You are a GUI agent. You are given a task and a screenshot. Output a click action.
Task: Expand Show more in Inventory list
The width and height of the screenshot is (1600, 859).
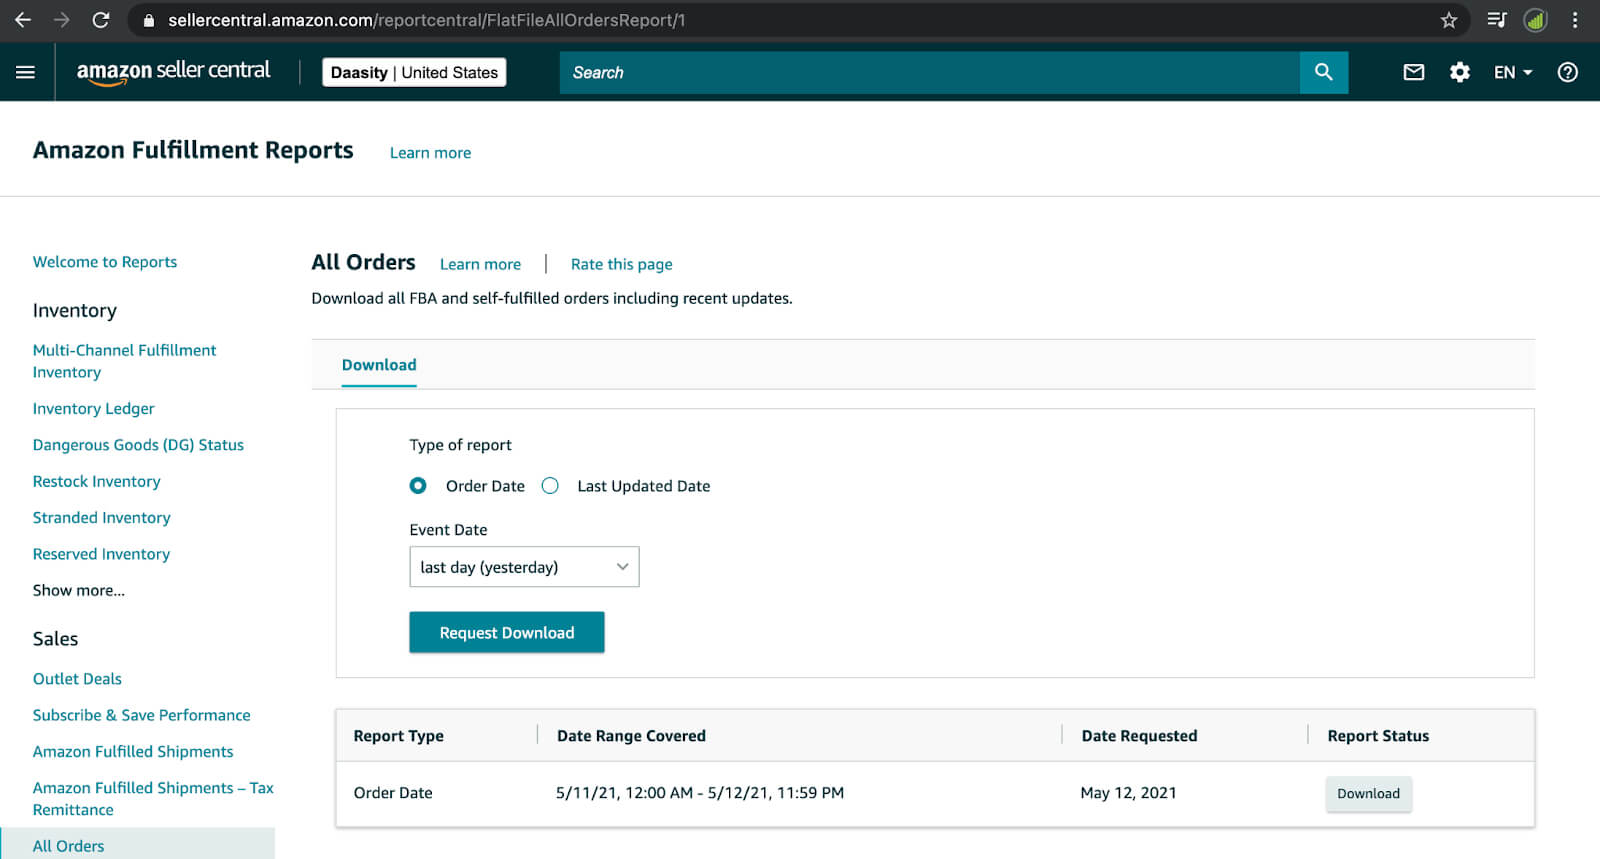tap(79, 590)
